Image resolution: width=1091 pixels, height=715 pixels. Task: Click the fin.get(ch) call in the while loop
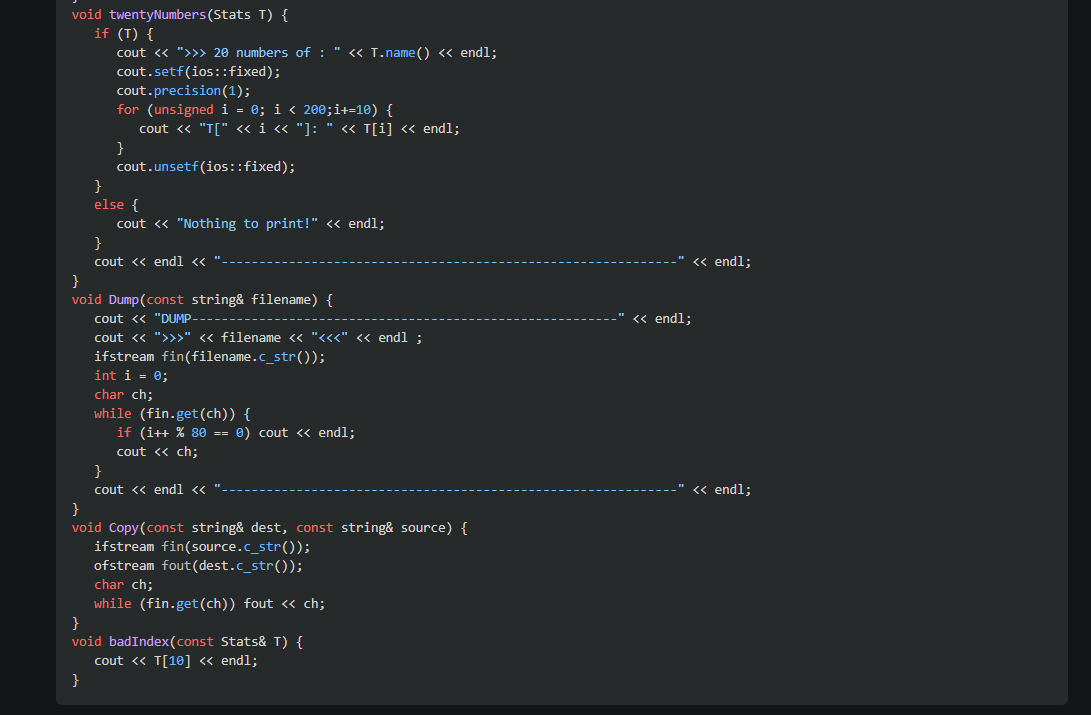pos(186,413)
